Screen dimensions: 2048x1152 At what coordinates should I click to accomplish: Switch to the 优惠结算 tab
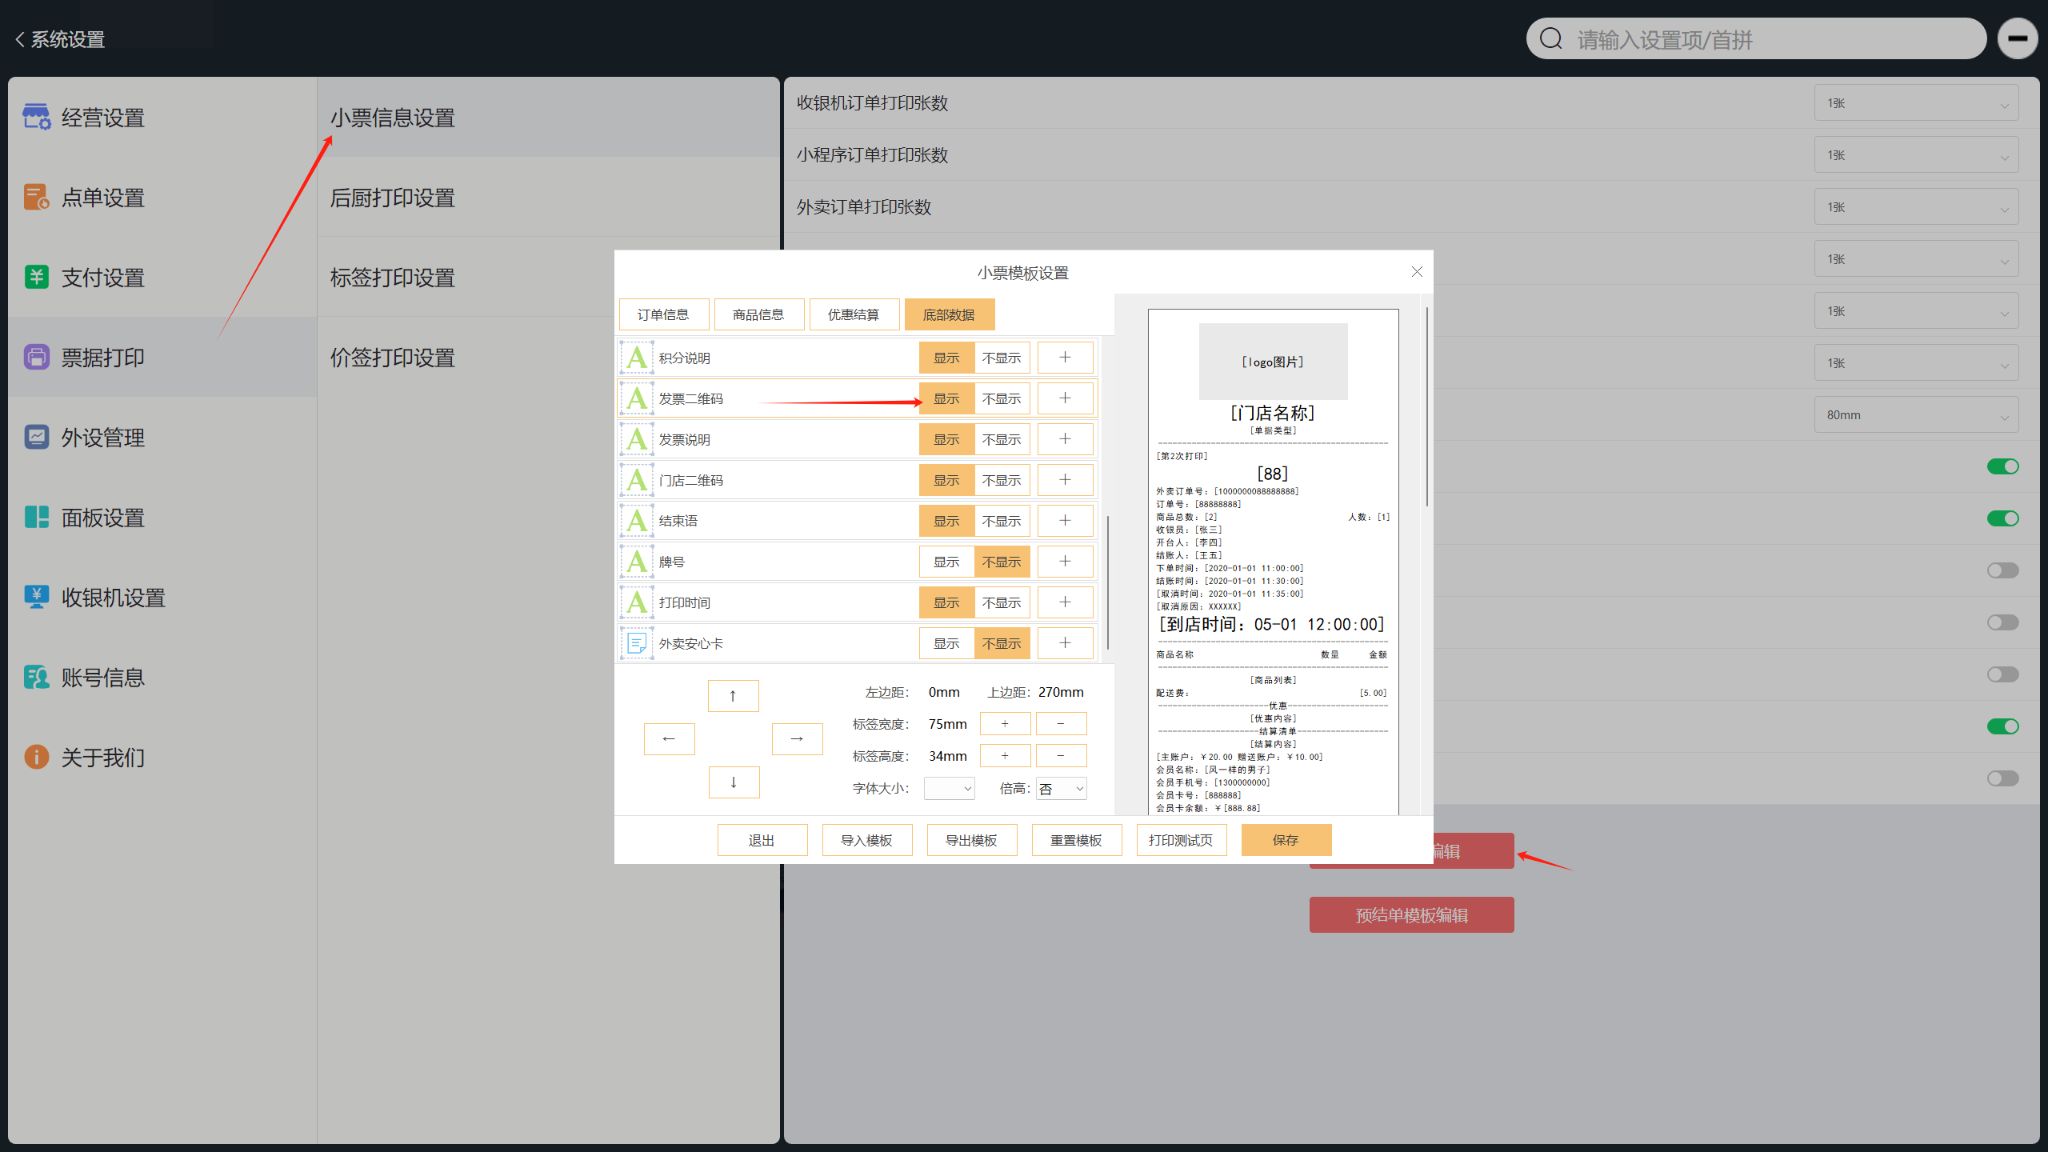[853, 314]
